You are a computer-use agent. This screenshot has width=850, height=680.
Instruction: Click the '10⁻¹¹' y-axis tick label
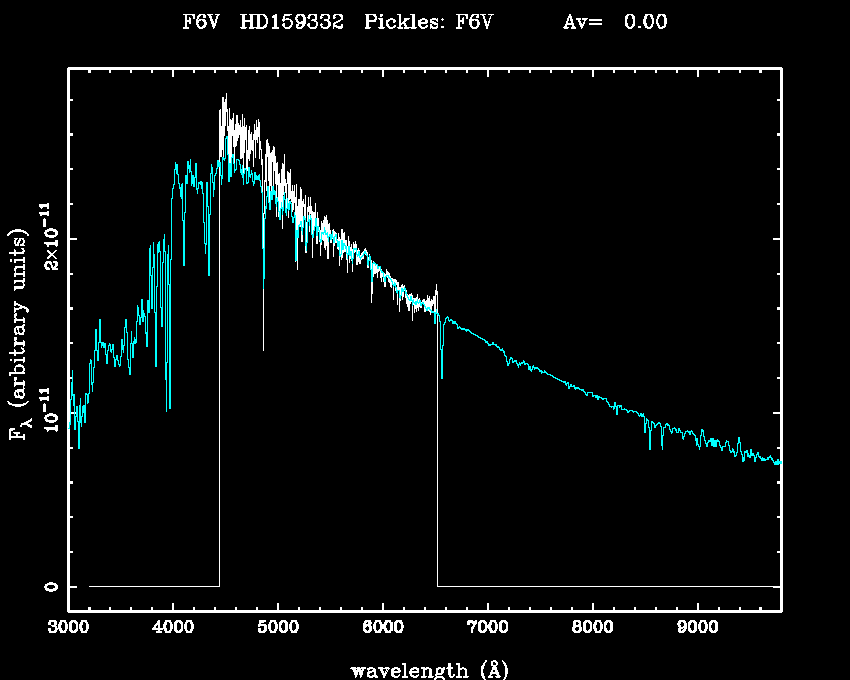pos(50,411)
